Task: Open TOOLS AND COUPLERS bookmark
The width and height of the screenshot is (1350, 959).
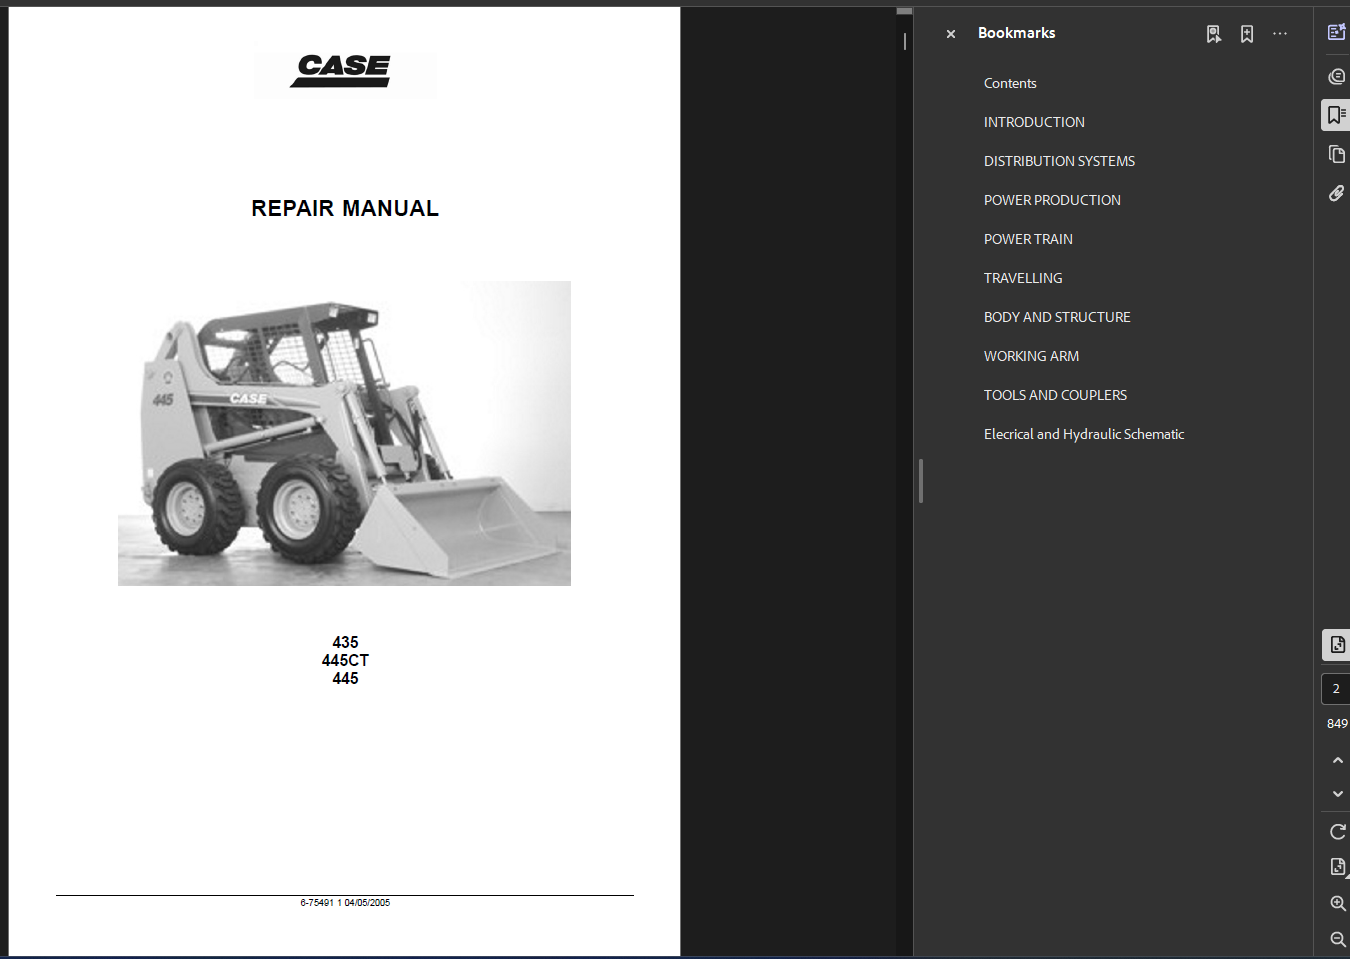Action: pos(1055,395)
